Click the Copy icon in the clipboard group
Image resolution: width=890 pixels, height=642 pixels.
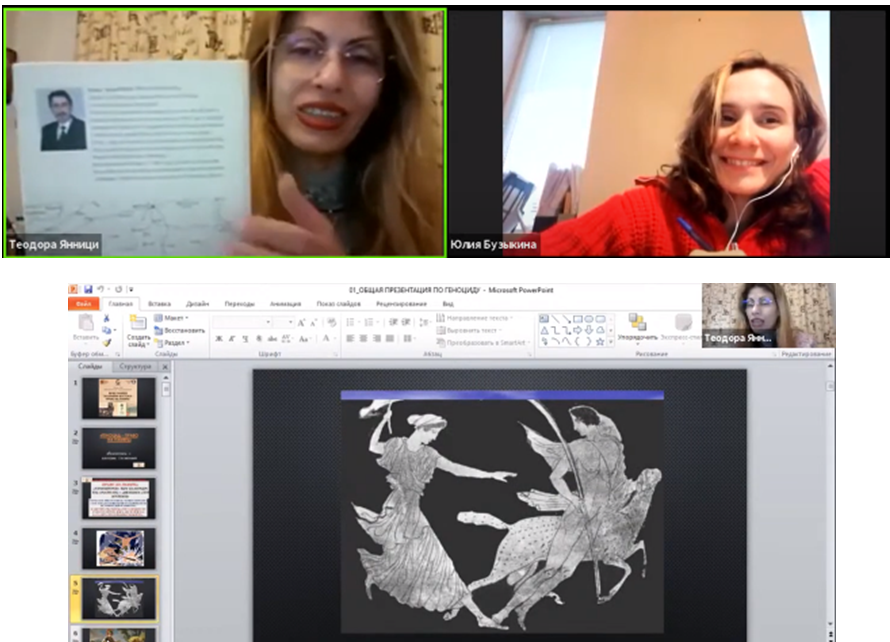click(x=106, y=330)
